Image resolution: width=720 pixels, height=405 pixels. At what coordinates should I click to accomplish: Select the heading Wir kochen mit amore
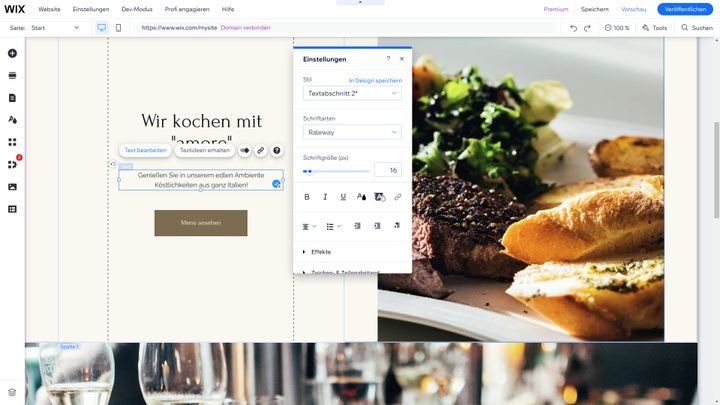click(201, 129)
